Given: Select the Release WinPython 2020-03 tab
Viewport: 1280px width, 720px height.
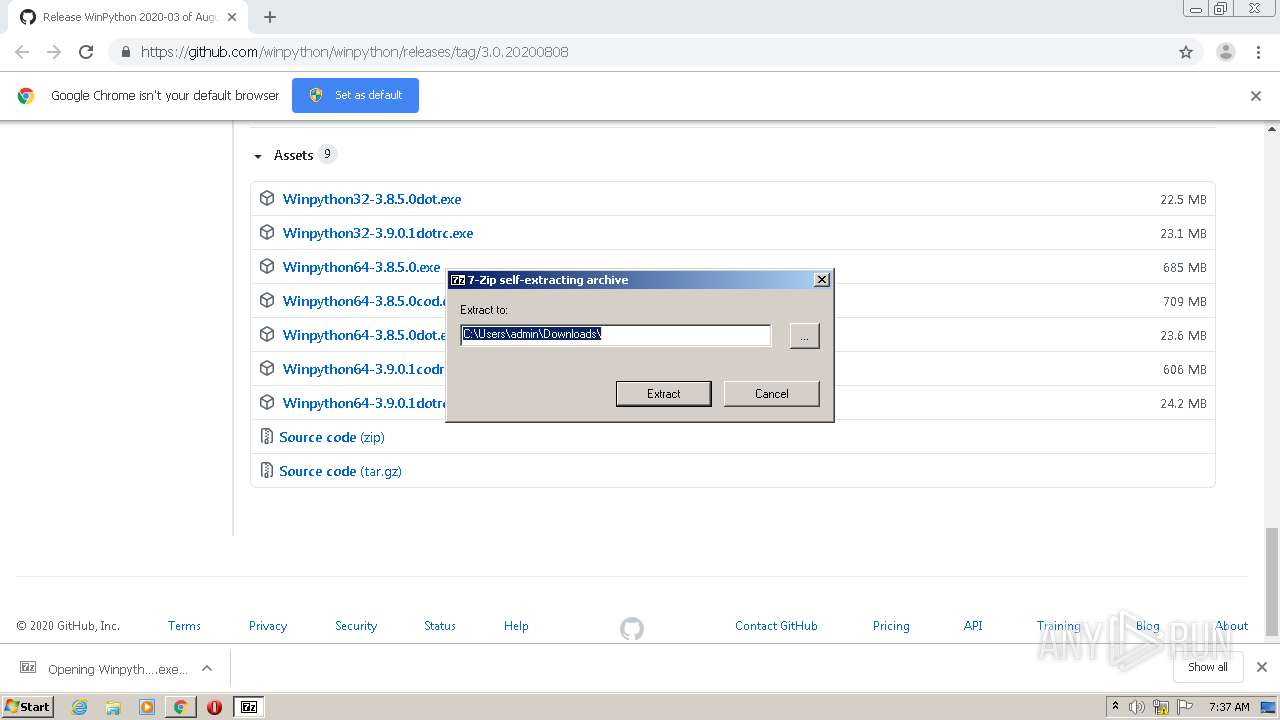Looking at the screenshot, I should [x=127, y=17].
